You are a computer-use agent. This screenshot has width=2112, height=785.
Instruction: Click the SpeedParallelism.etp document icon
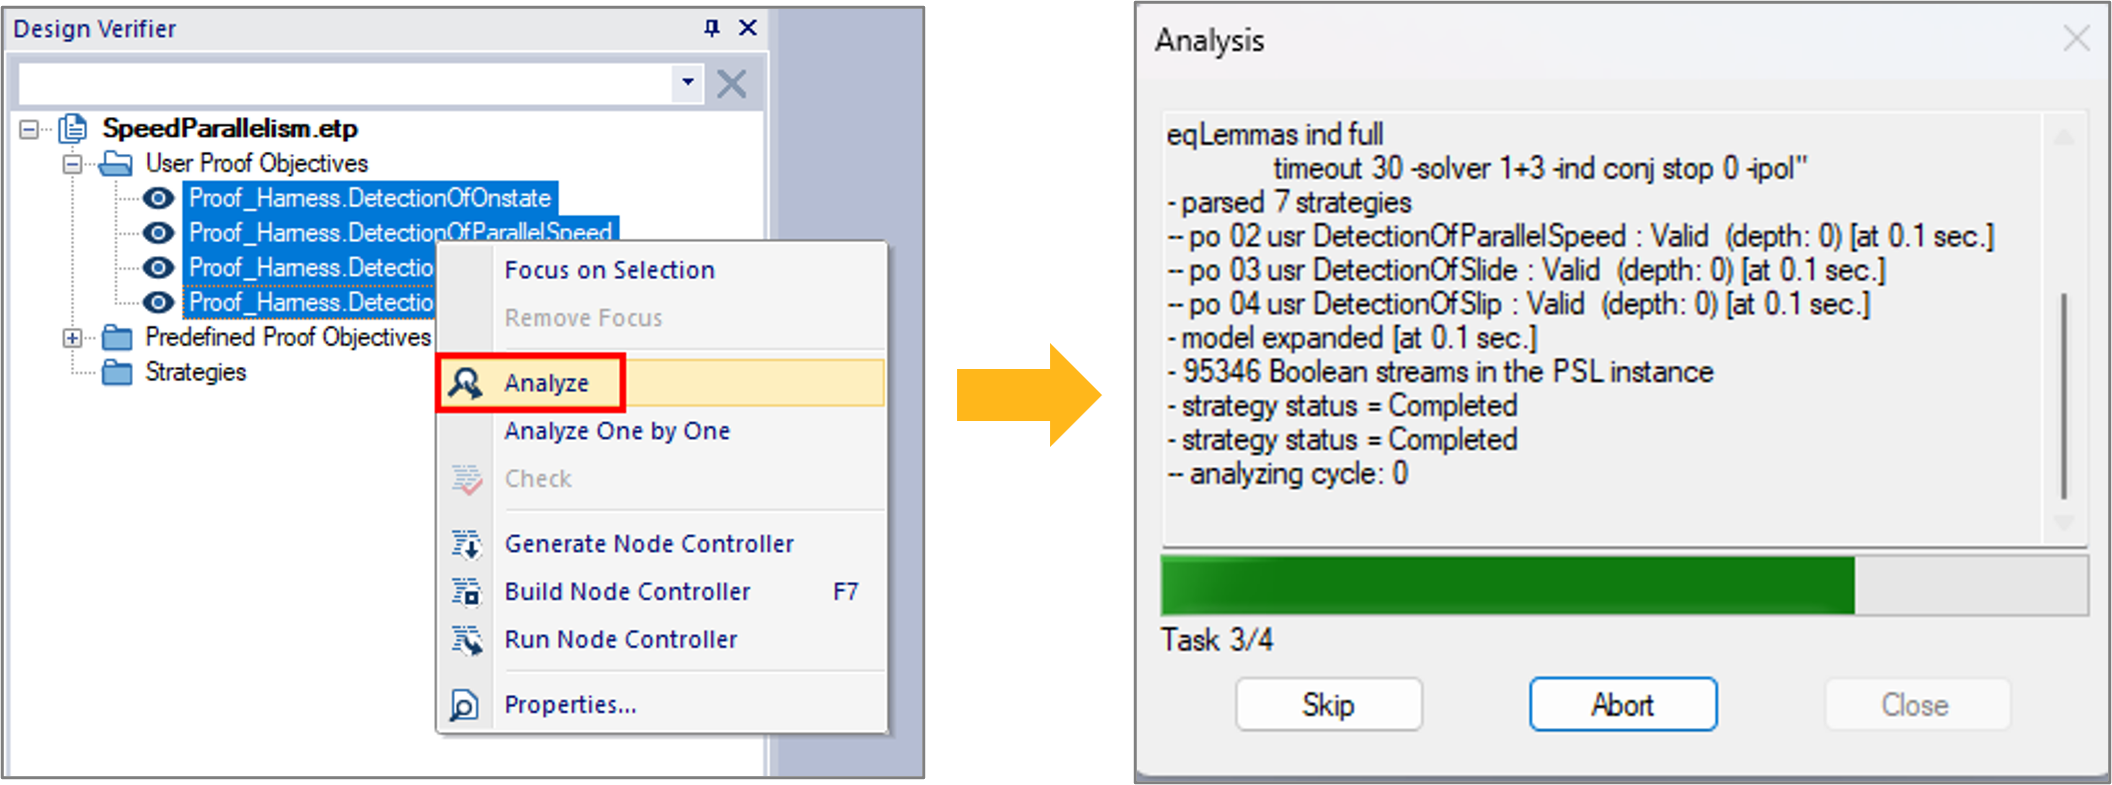coord(73,129)
